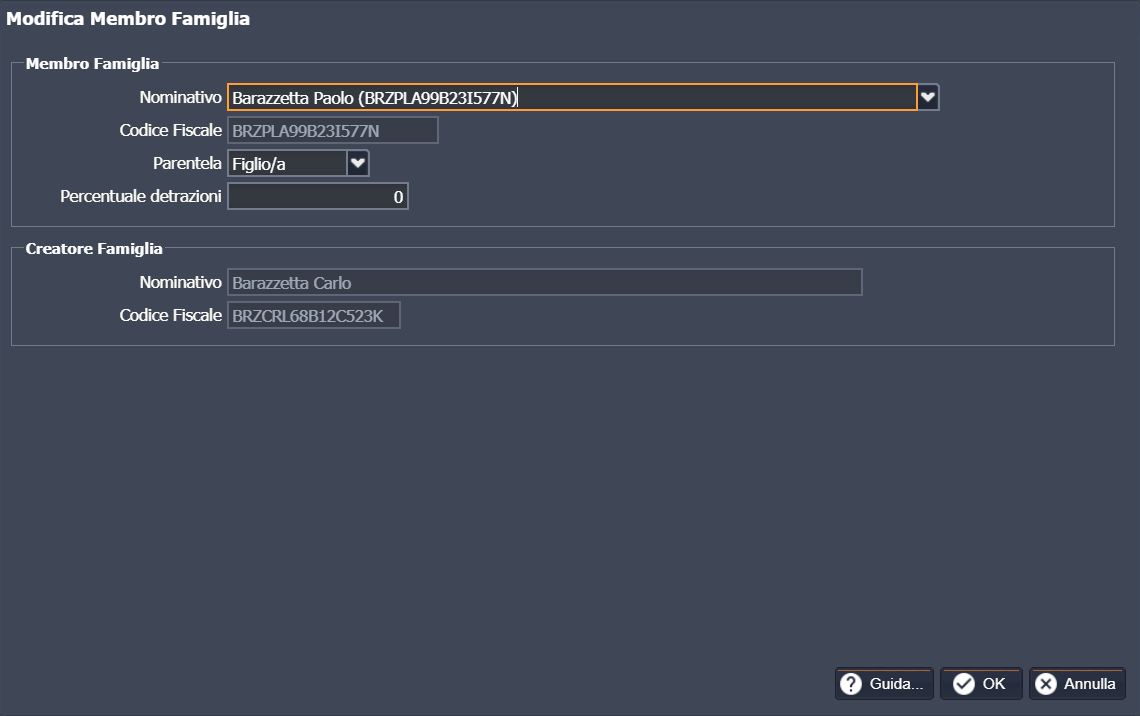Click the creator Nominativo field Barazzetta Carlo
The height and width of the screenshot is (716, 1140).
point(544,283)
